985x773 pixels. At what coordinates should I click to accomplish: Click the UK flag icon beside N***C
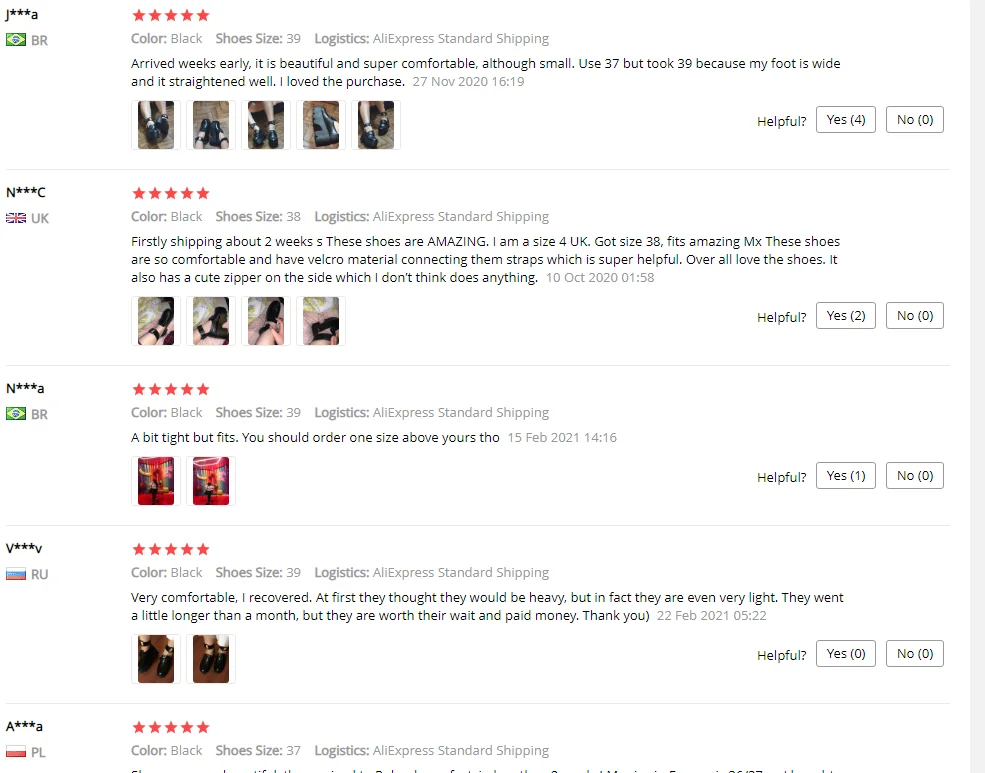[16, 219]
